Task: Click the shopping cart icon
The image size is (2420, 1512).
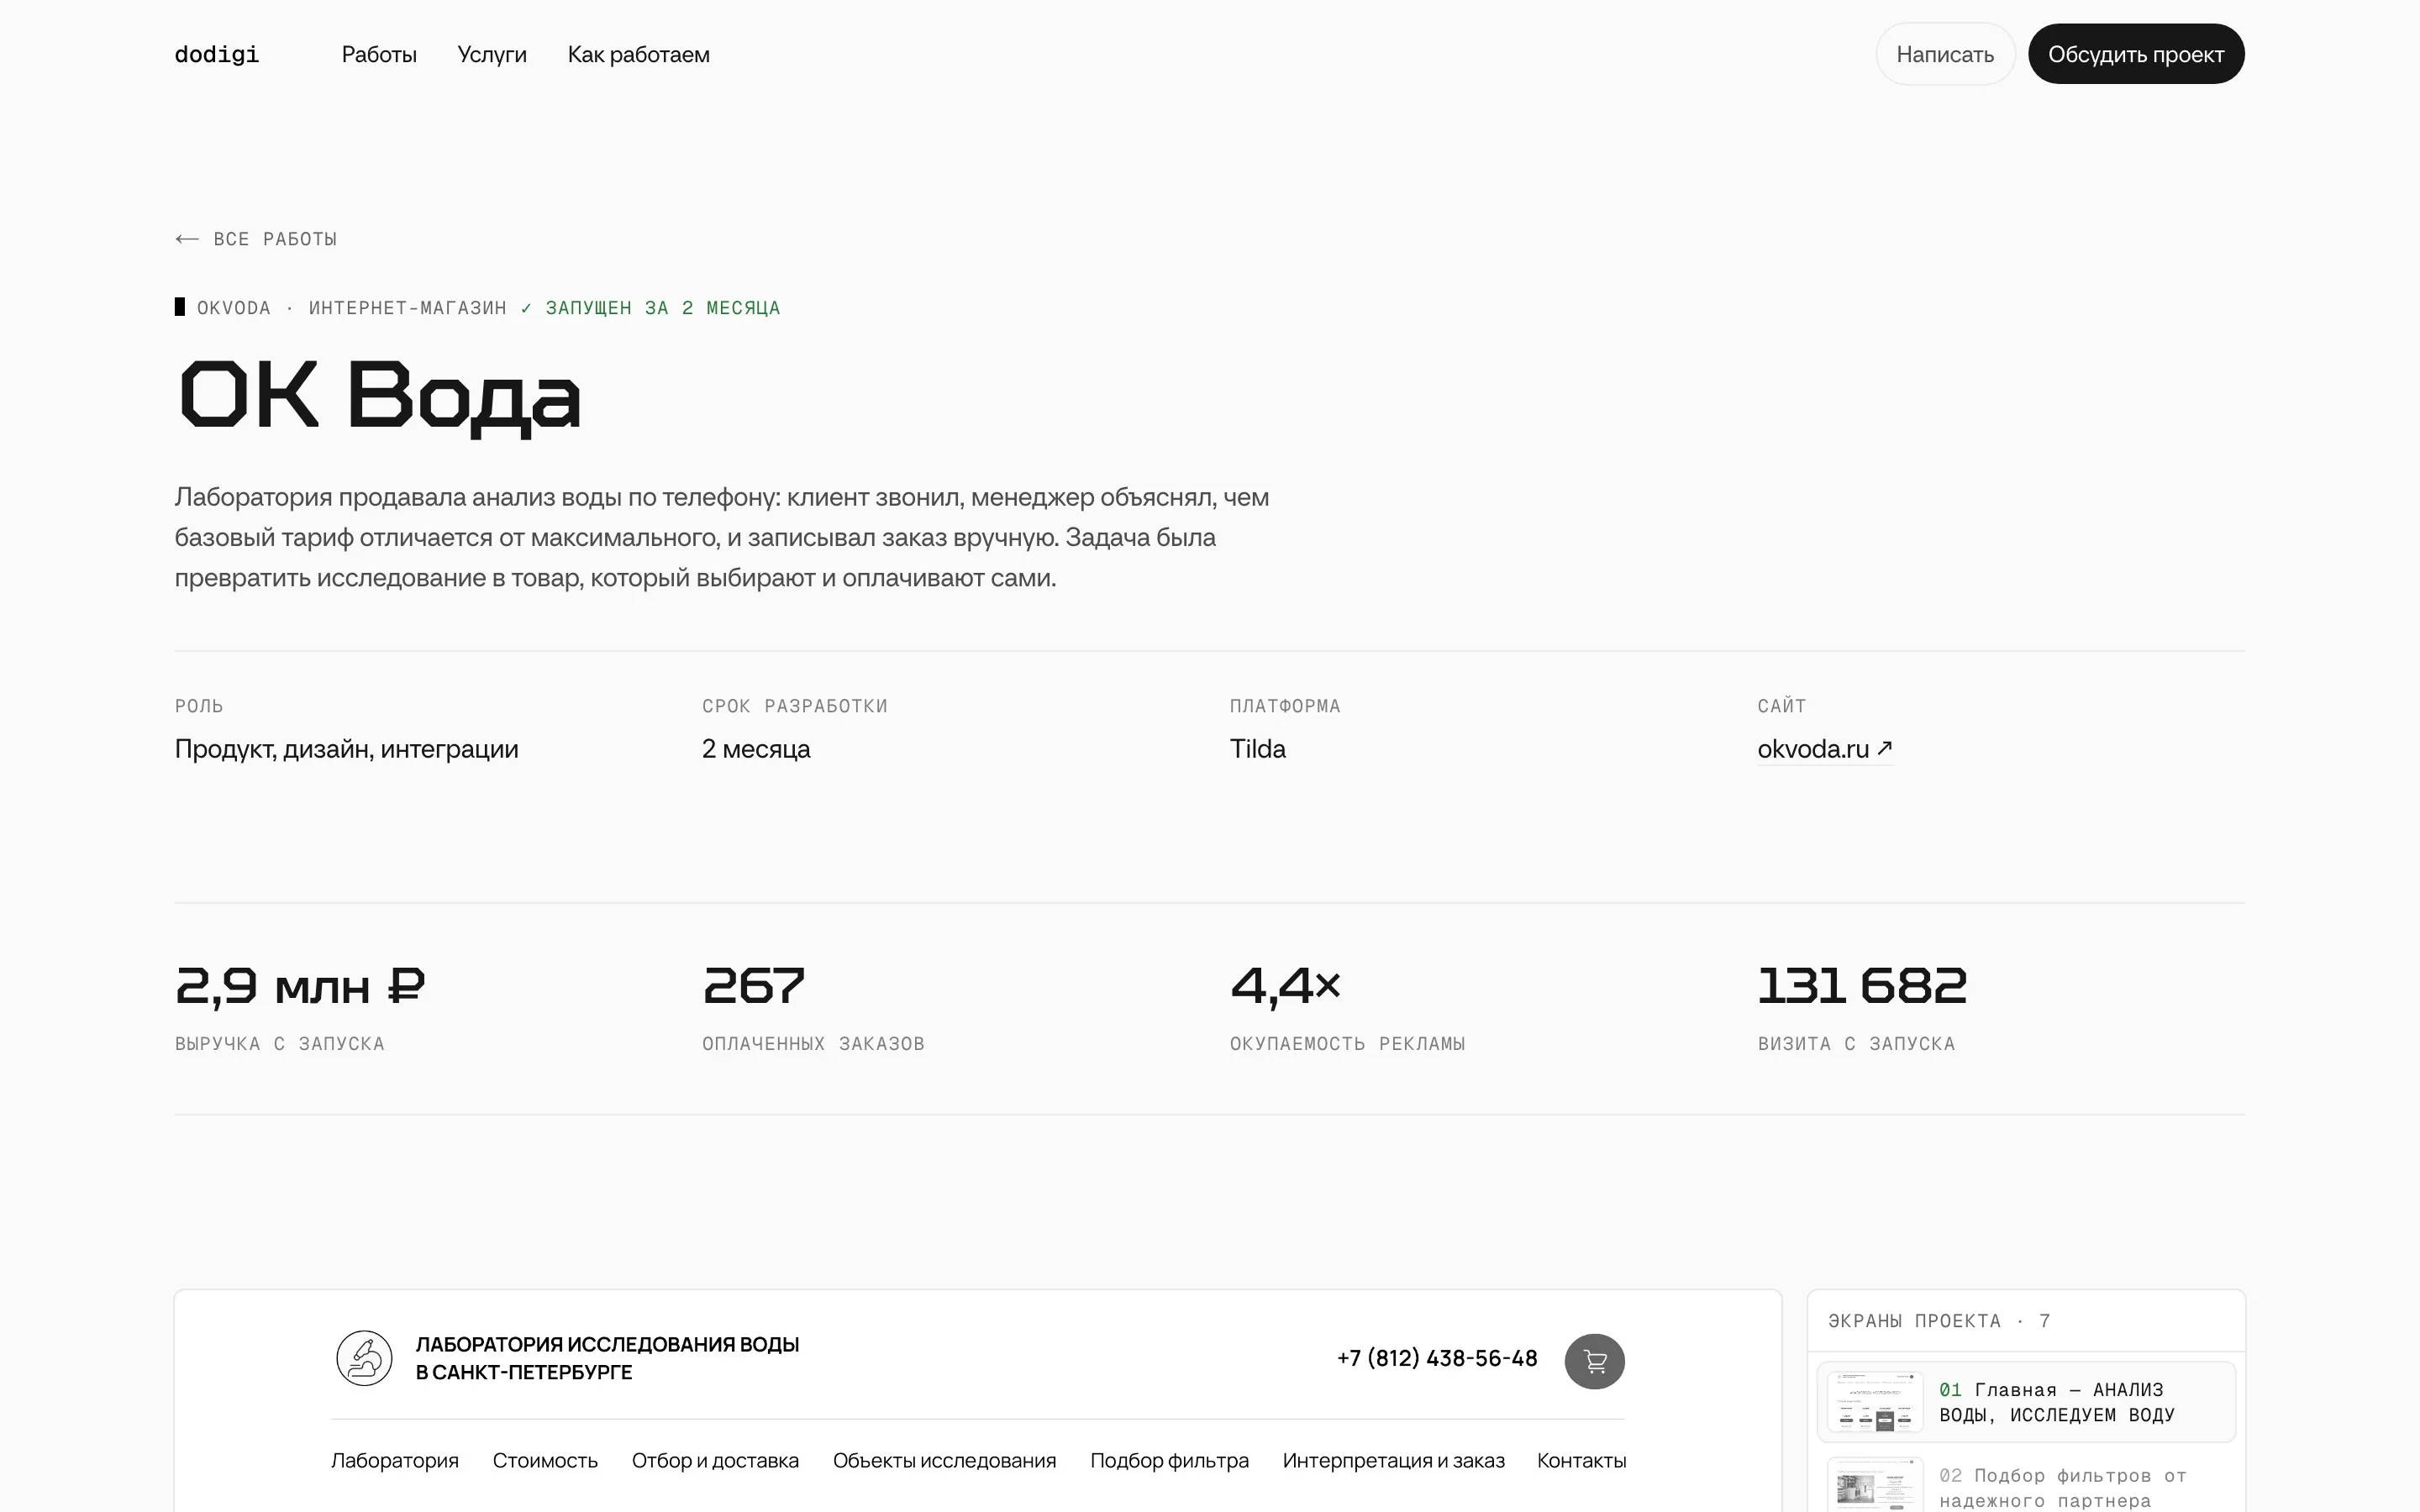Action: pyautogui.click(x=1595, y=1361)
